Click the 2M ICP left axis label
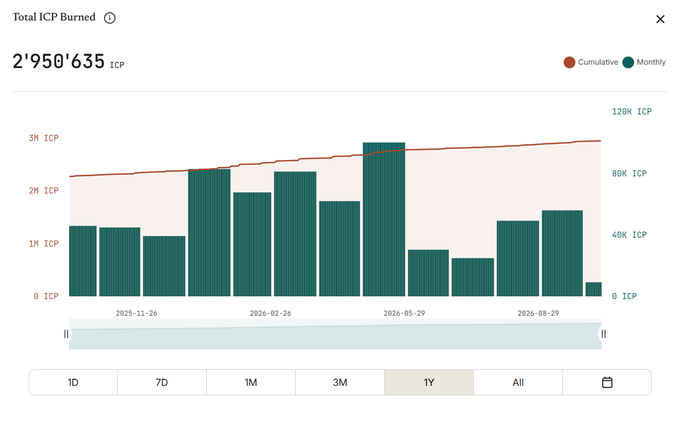This screenshot has height=429, width=680. click(x=43, y=191)
